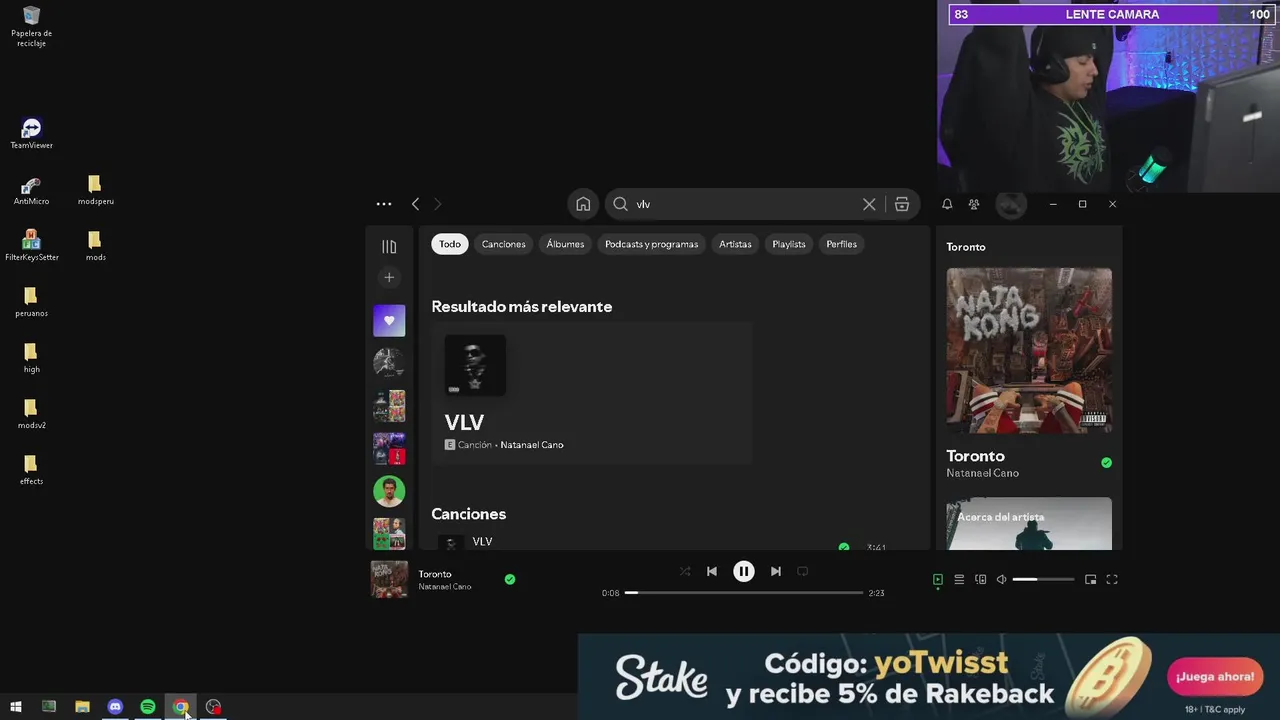
Task: Click the Juega ahora button on Stake banner
Action: (x=1215, y=677)
